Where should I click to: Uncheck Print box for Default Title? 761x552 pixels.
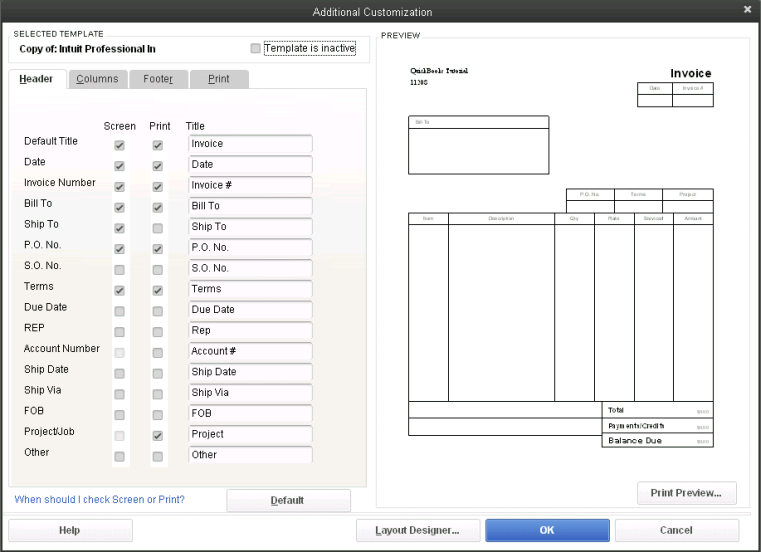(x=157, y=145)
